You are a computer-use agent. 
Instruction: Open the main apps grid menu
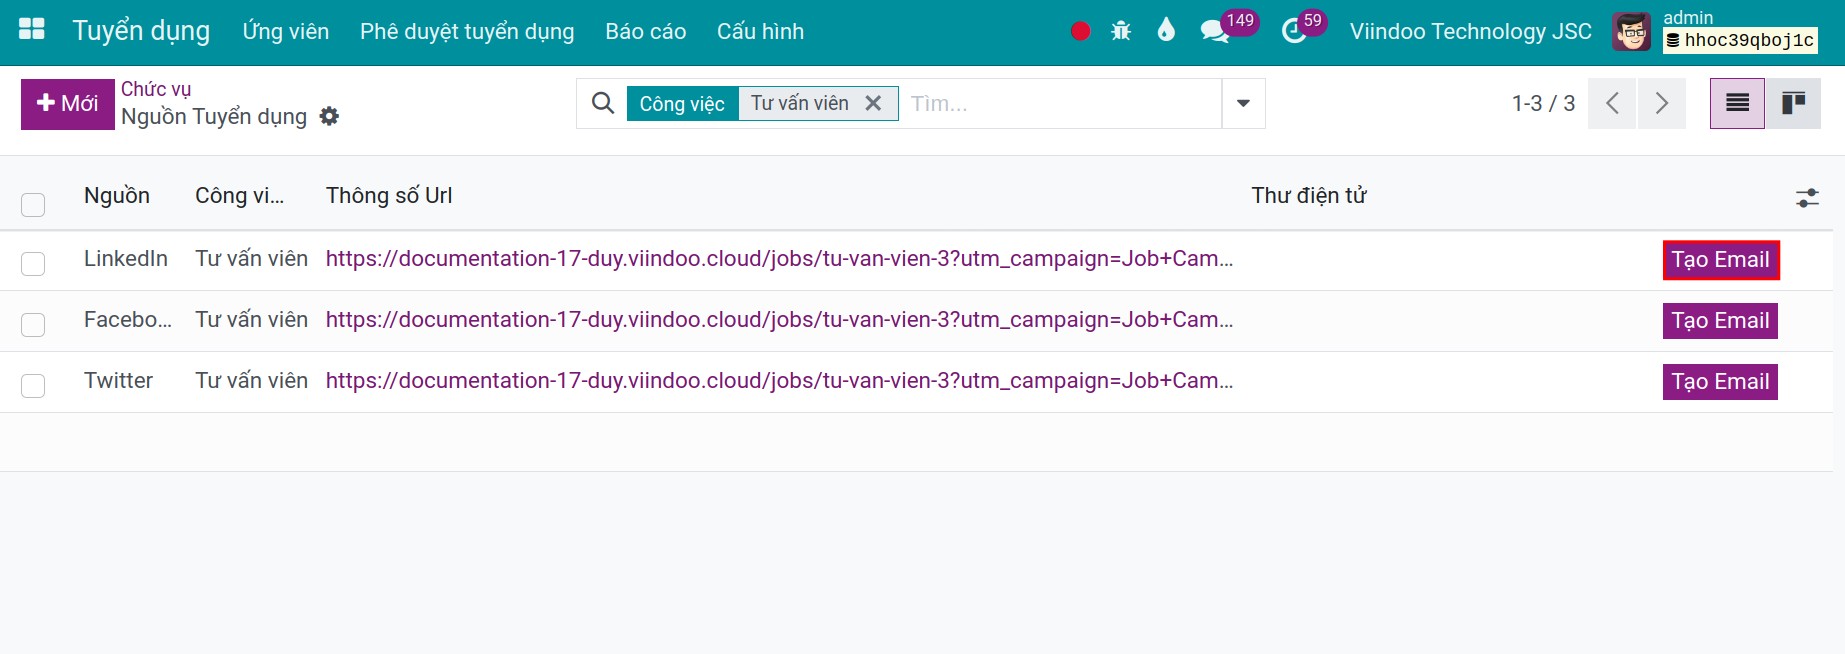coord(32,30)
